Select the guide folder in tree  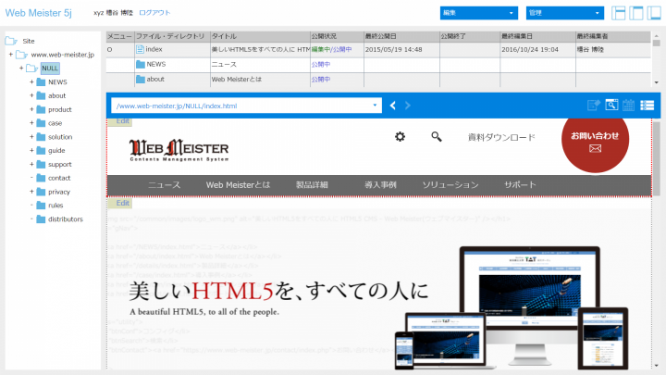pyautogui.click(x=56, y=150)
